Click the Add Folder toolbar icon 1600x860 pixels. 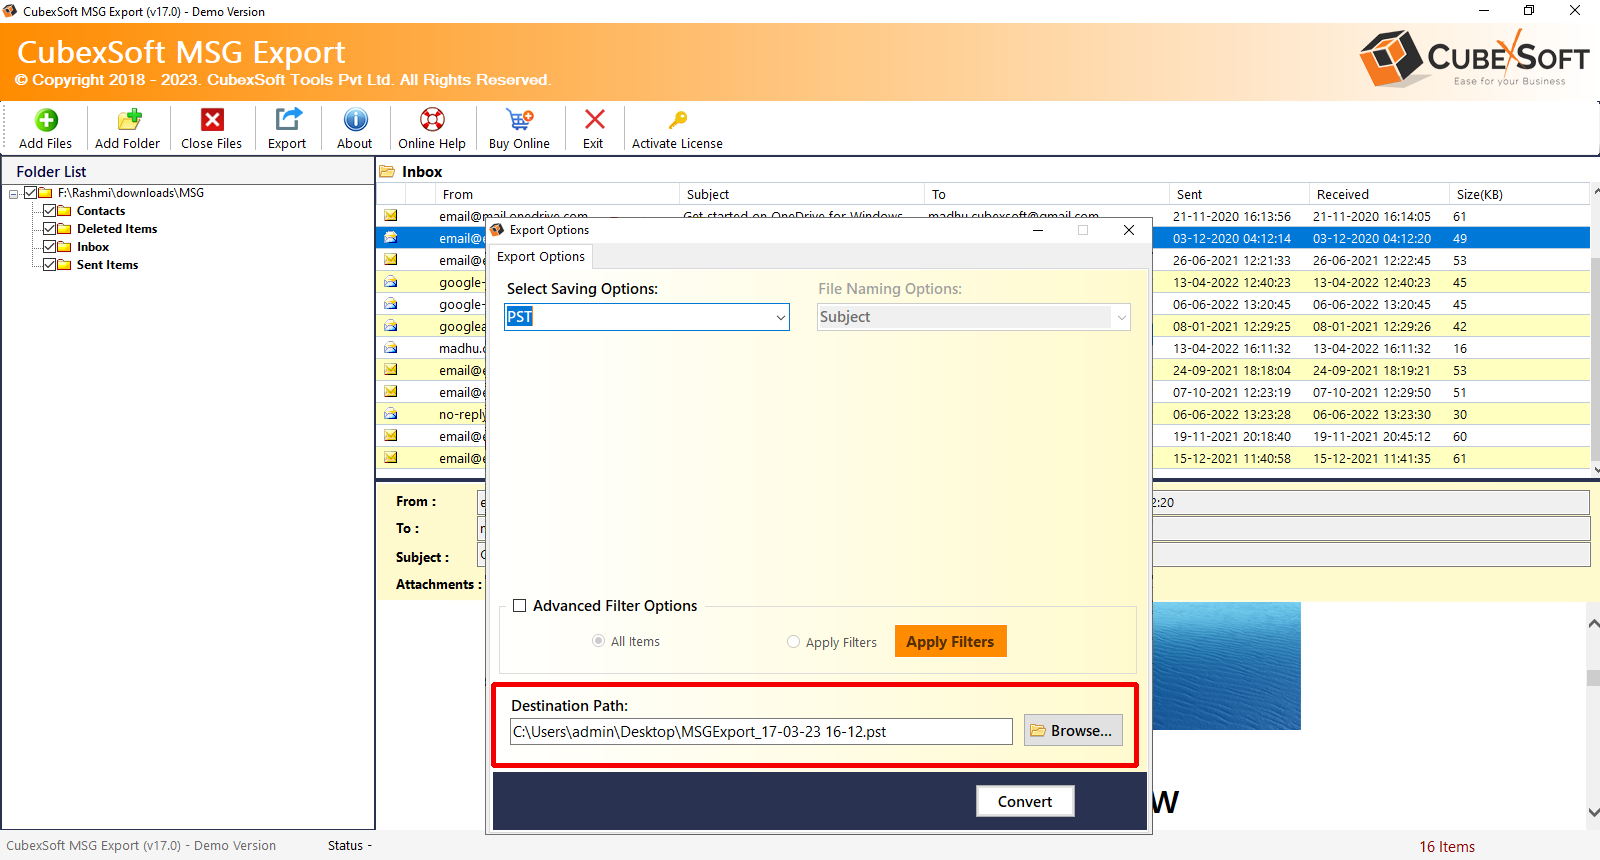click(129, 120)
